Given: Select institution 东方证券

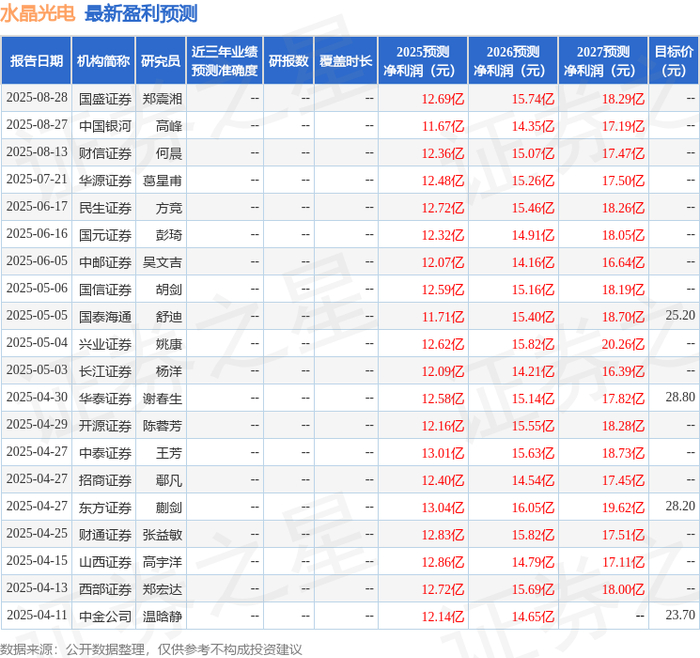Looking at the screenshot, I should pos(105,507).
